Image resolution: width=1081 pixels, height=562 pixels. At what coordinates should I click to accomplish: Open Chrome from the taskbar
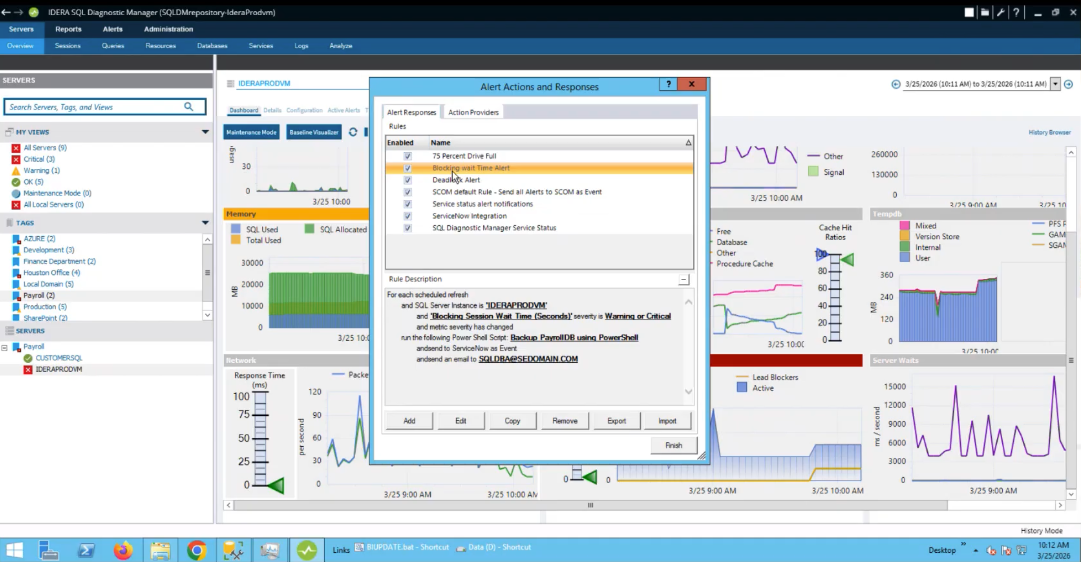196,550
